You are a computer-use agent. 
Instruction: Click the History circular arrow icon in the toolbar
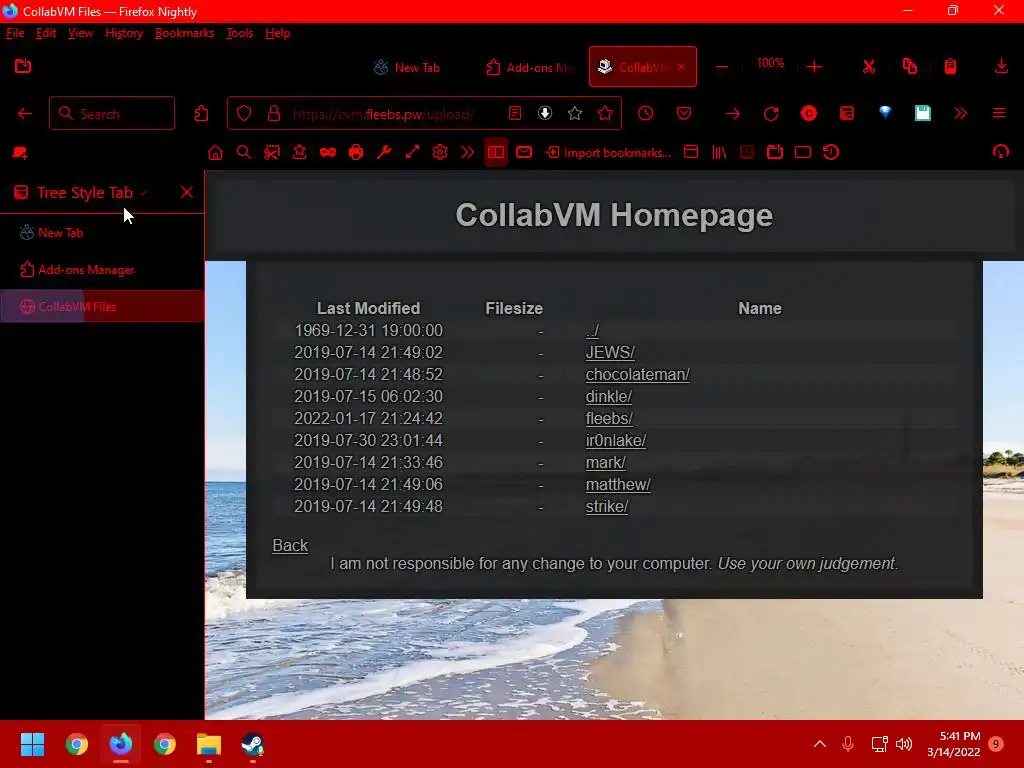pos(831,153)
